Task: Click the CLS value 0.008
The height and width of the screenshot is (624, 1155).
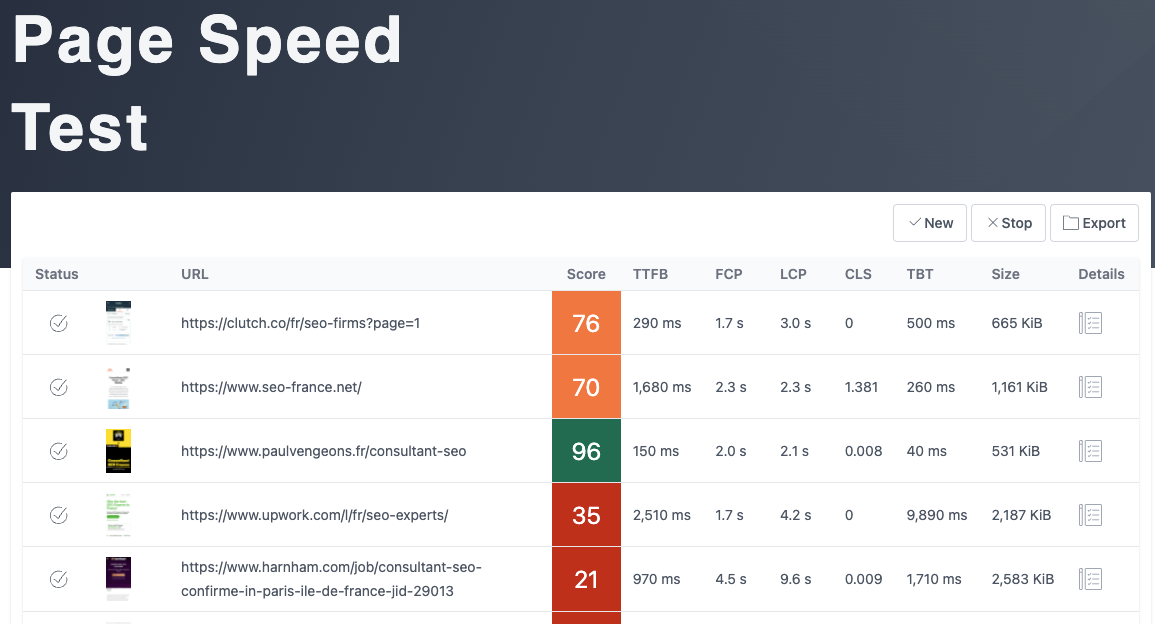Action: point(863,451)
